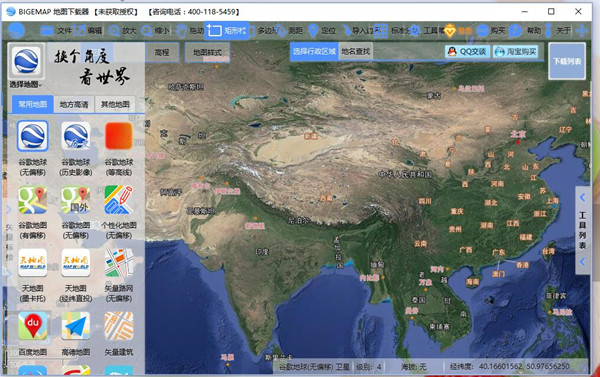Expand the 工具列表 panel via upper chevron
This screenshot has height=377, width=600.
[x=582, y=197]
